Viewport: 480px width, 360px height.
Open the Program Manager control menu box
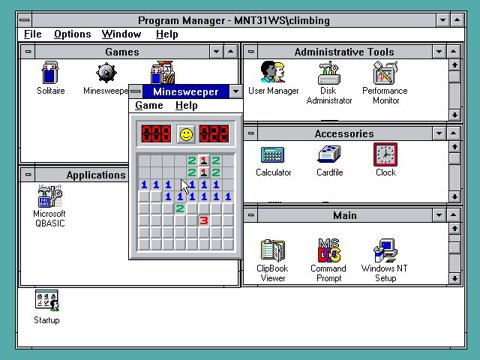coord(25,20)
